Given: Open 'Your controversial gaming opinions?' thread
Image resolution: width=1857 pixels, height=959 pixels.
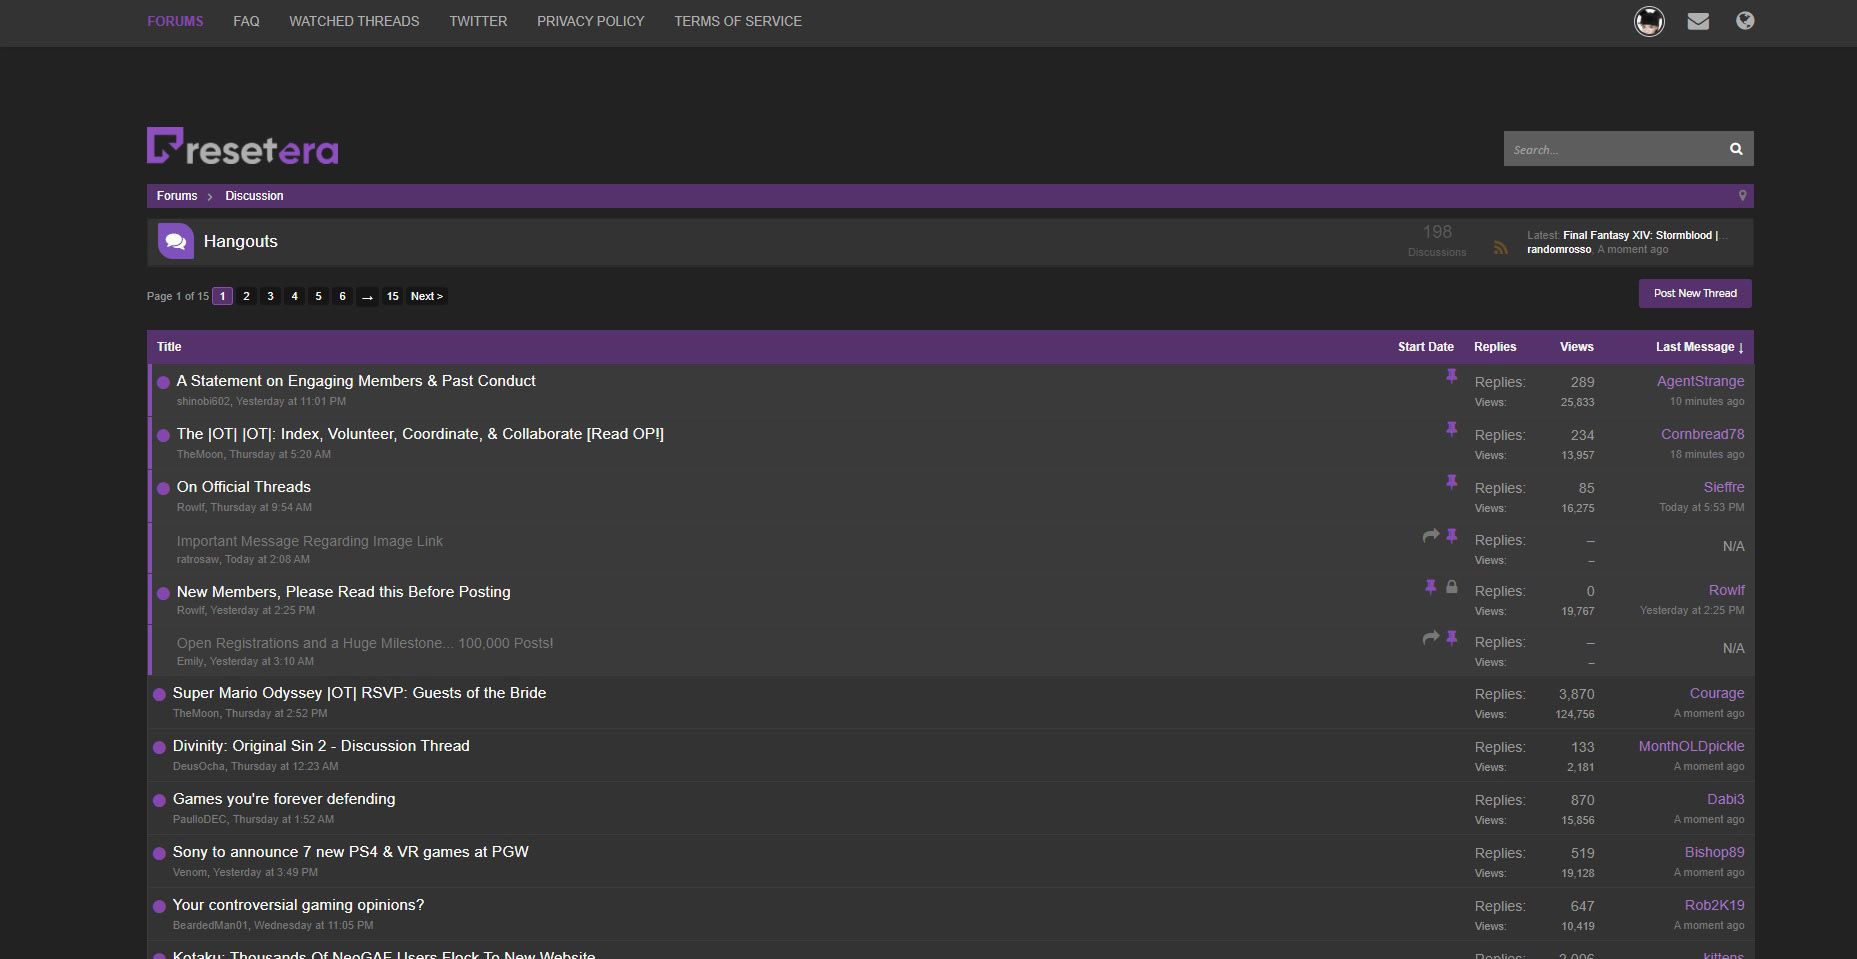Looking at the screenshot, I should [298, 905].
